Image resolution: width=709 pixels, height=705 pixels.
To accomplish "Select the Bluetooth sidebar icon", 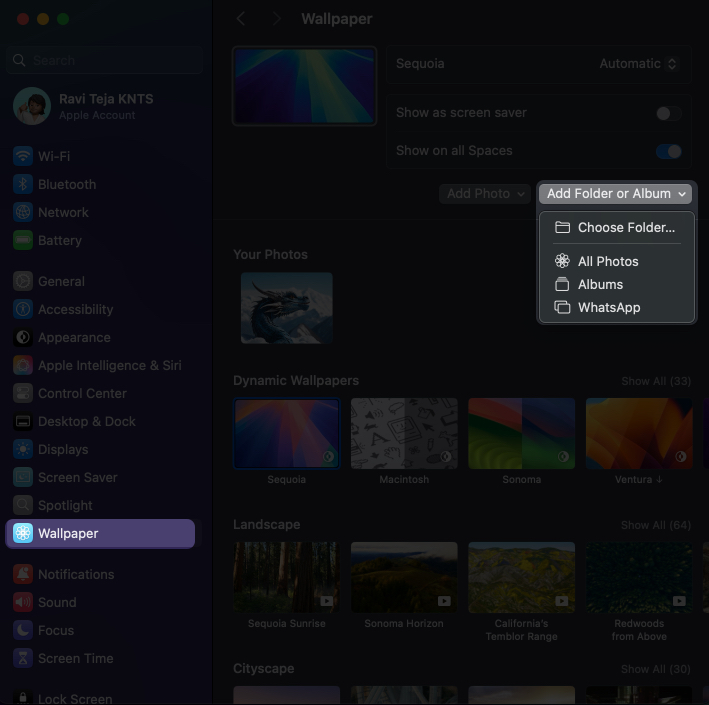I will pyautogui.click(x=23, y=185).
